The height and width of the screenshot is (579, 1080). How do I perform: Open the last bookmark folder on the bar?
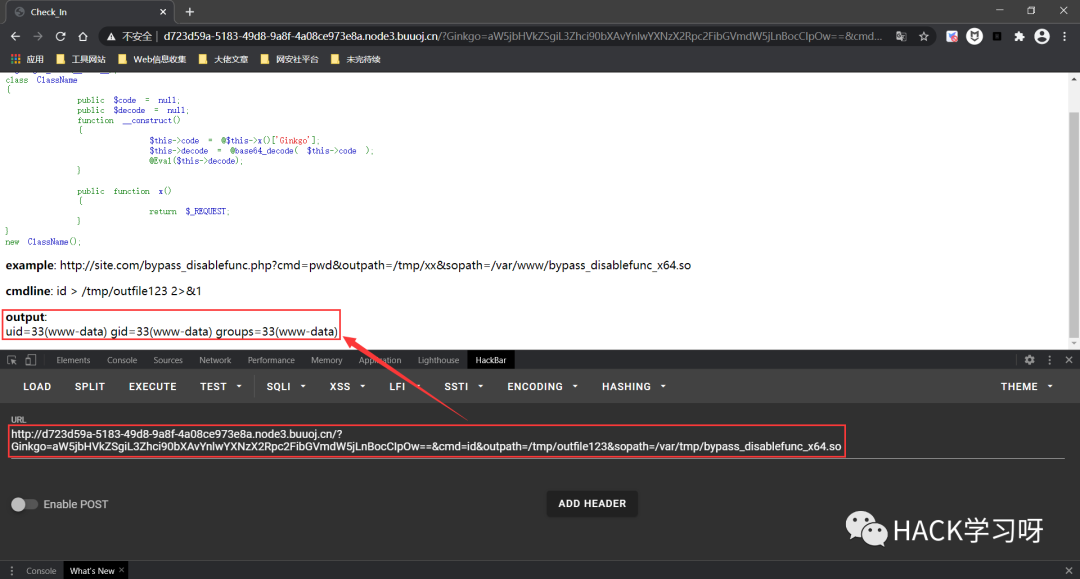point(355,59)
